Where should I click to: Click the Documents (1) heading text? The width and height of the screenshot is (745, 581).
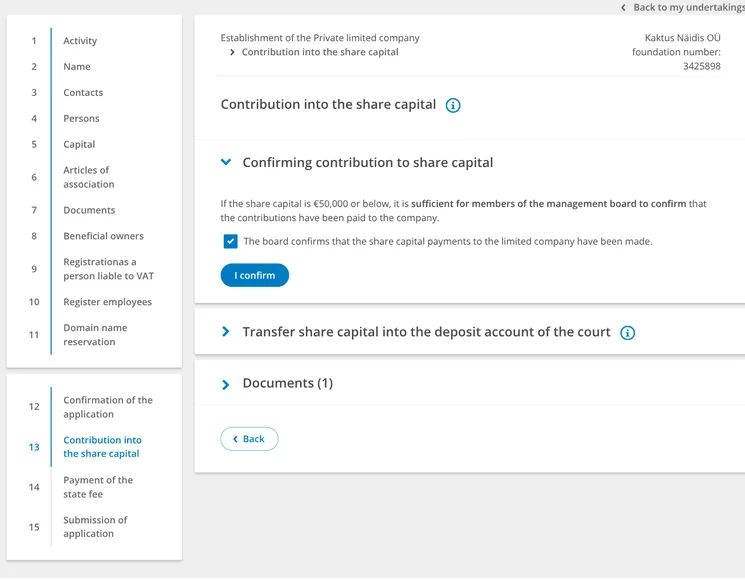(287, 383)
